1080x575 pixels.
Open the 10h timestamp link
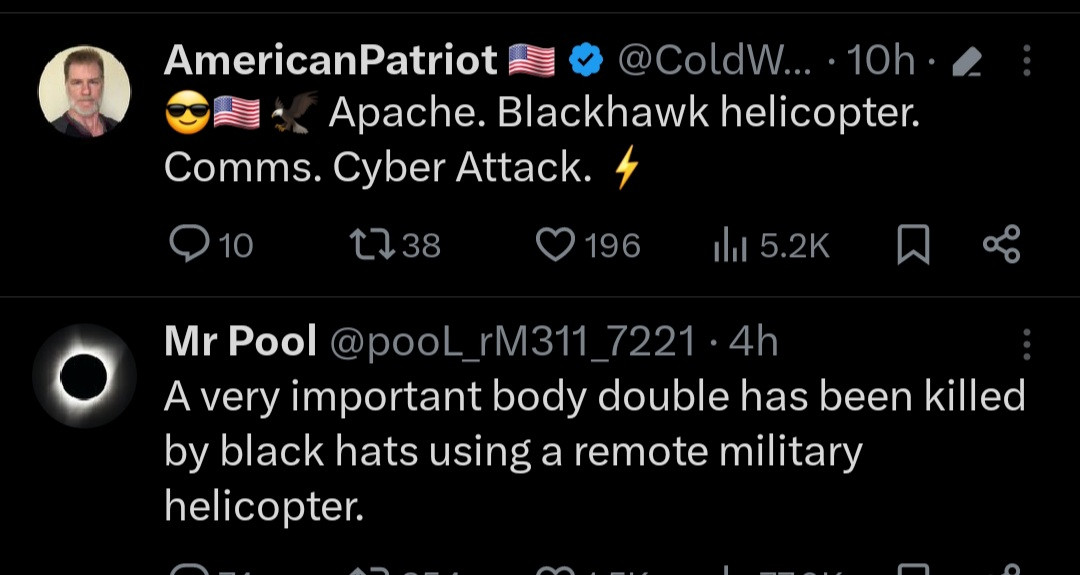(880, 62)
